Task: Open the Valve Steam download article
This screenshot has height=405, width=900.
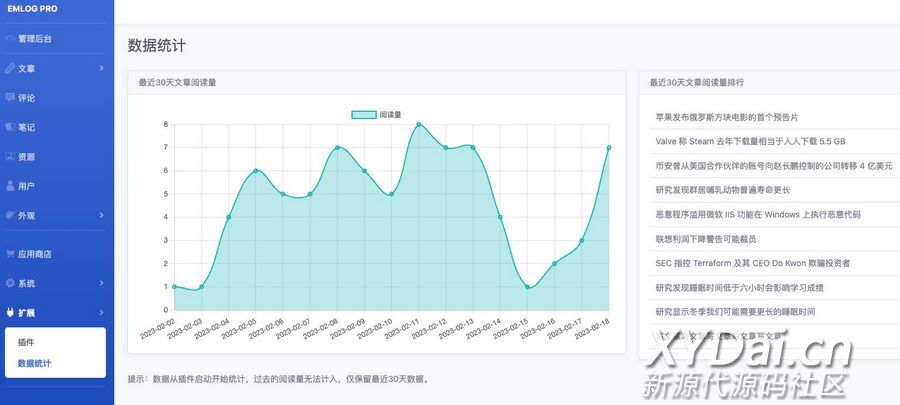Action: coord(750,141)
